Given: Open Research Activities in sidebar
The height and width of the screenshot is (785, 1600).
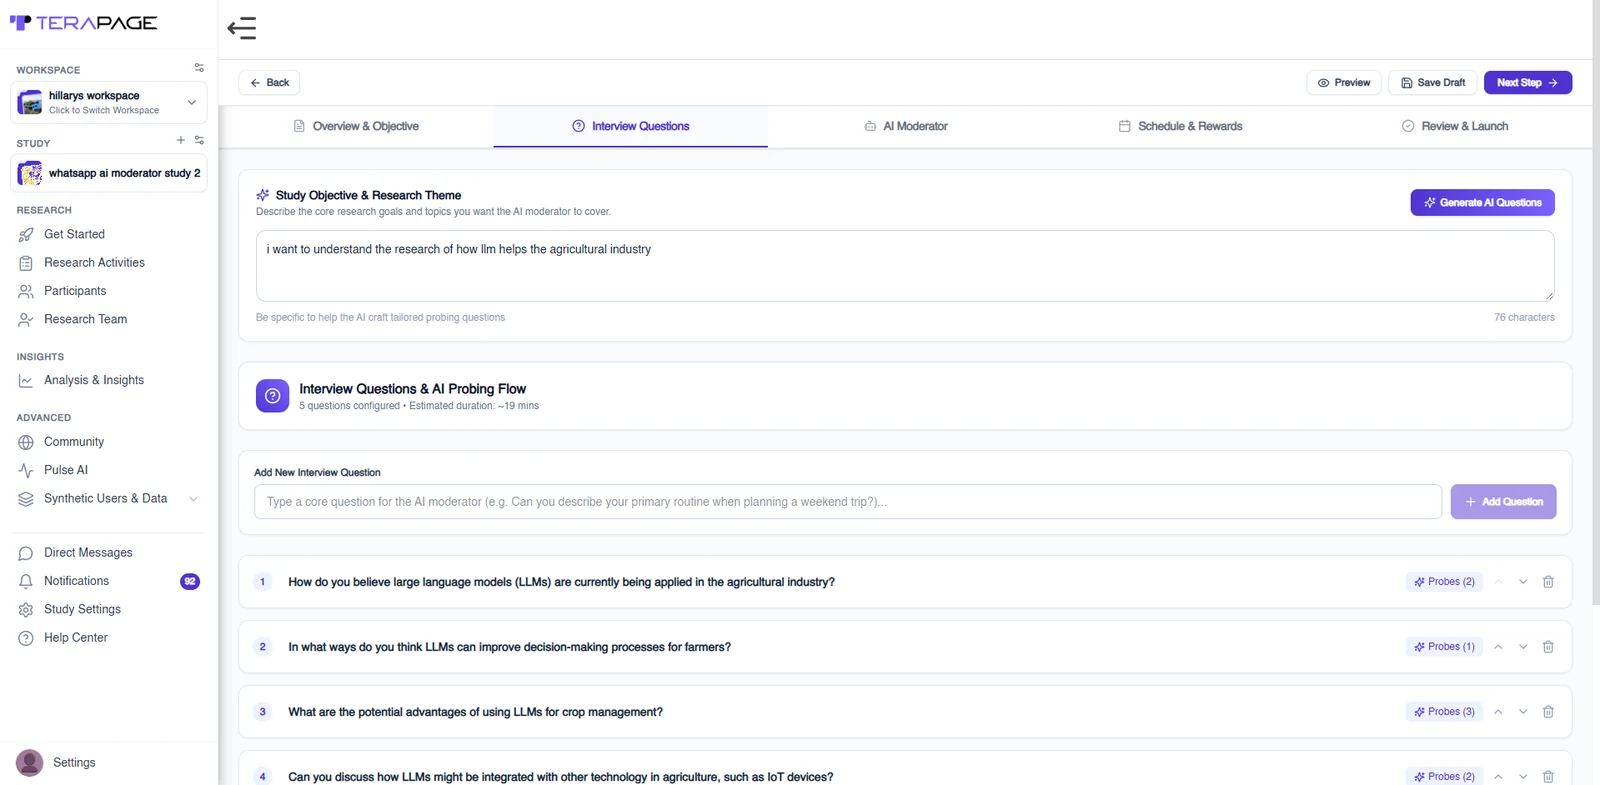Looking at the screenshot, I should tap(94, 263).
